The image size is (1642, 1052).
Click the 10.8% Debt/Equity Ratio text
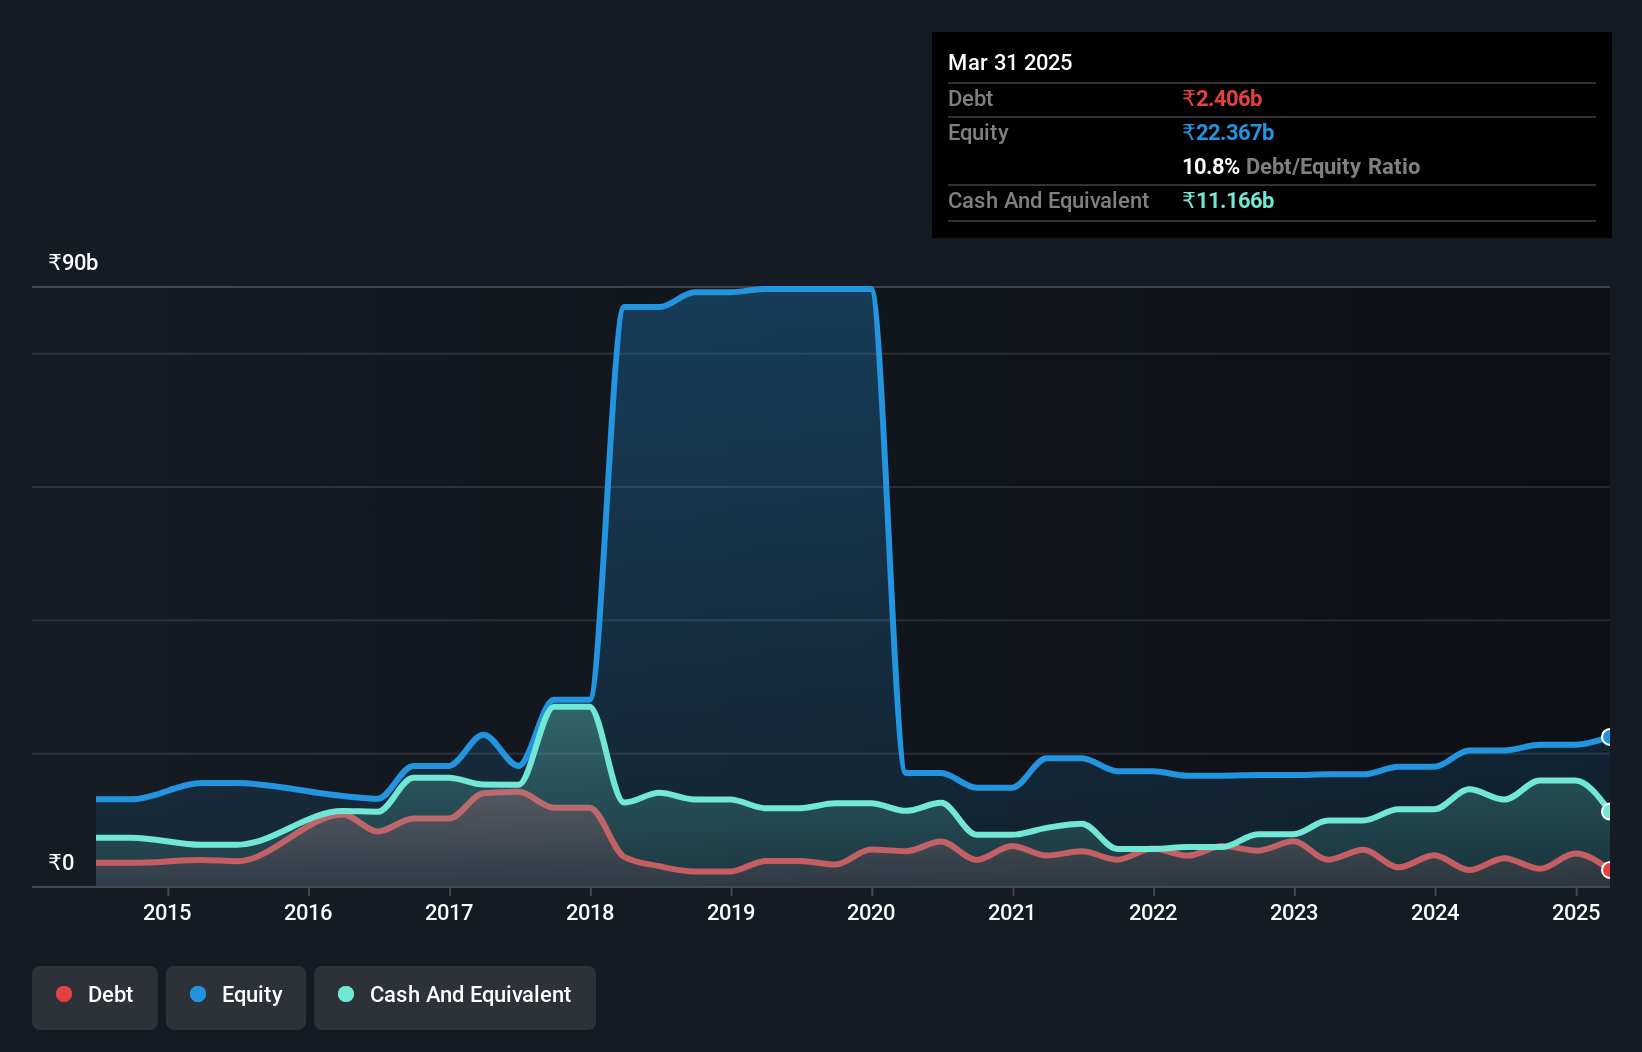click(1301, 166)
